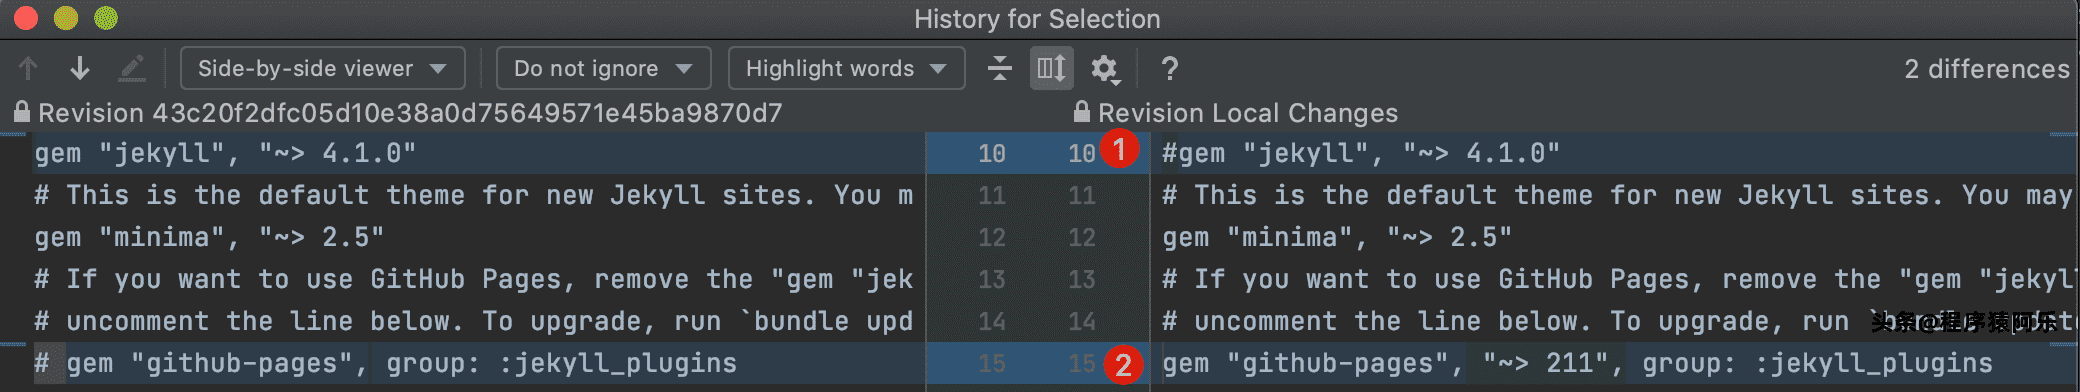Screen dimensions: 2080x392
Task: Click lock icon beside Revision Local Changes
Action: coord(1081,111)
